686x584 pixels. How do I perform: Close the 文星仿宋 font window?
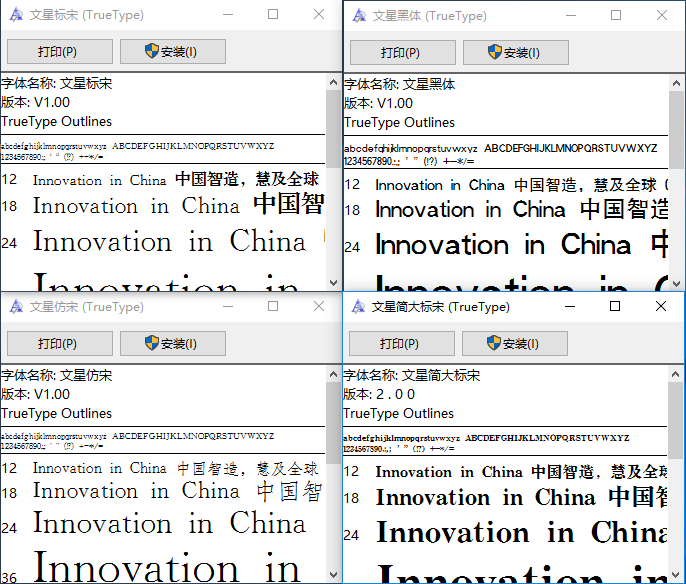[319, 306]
